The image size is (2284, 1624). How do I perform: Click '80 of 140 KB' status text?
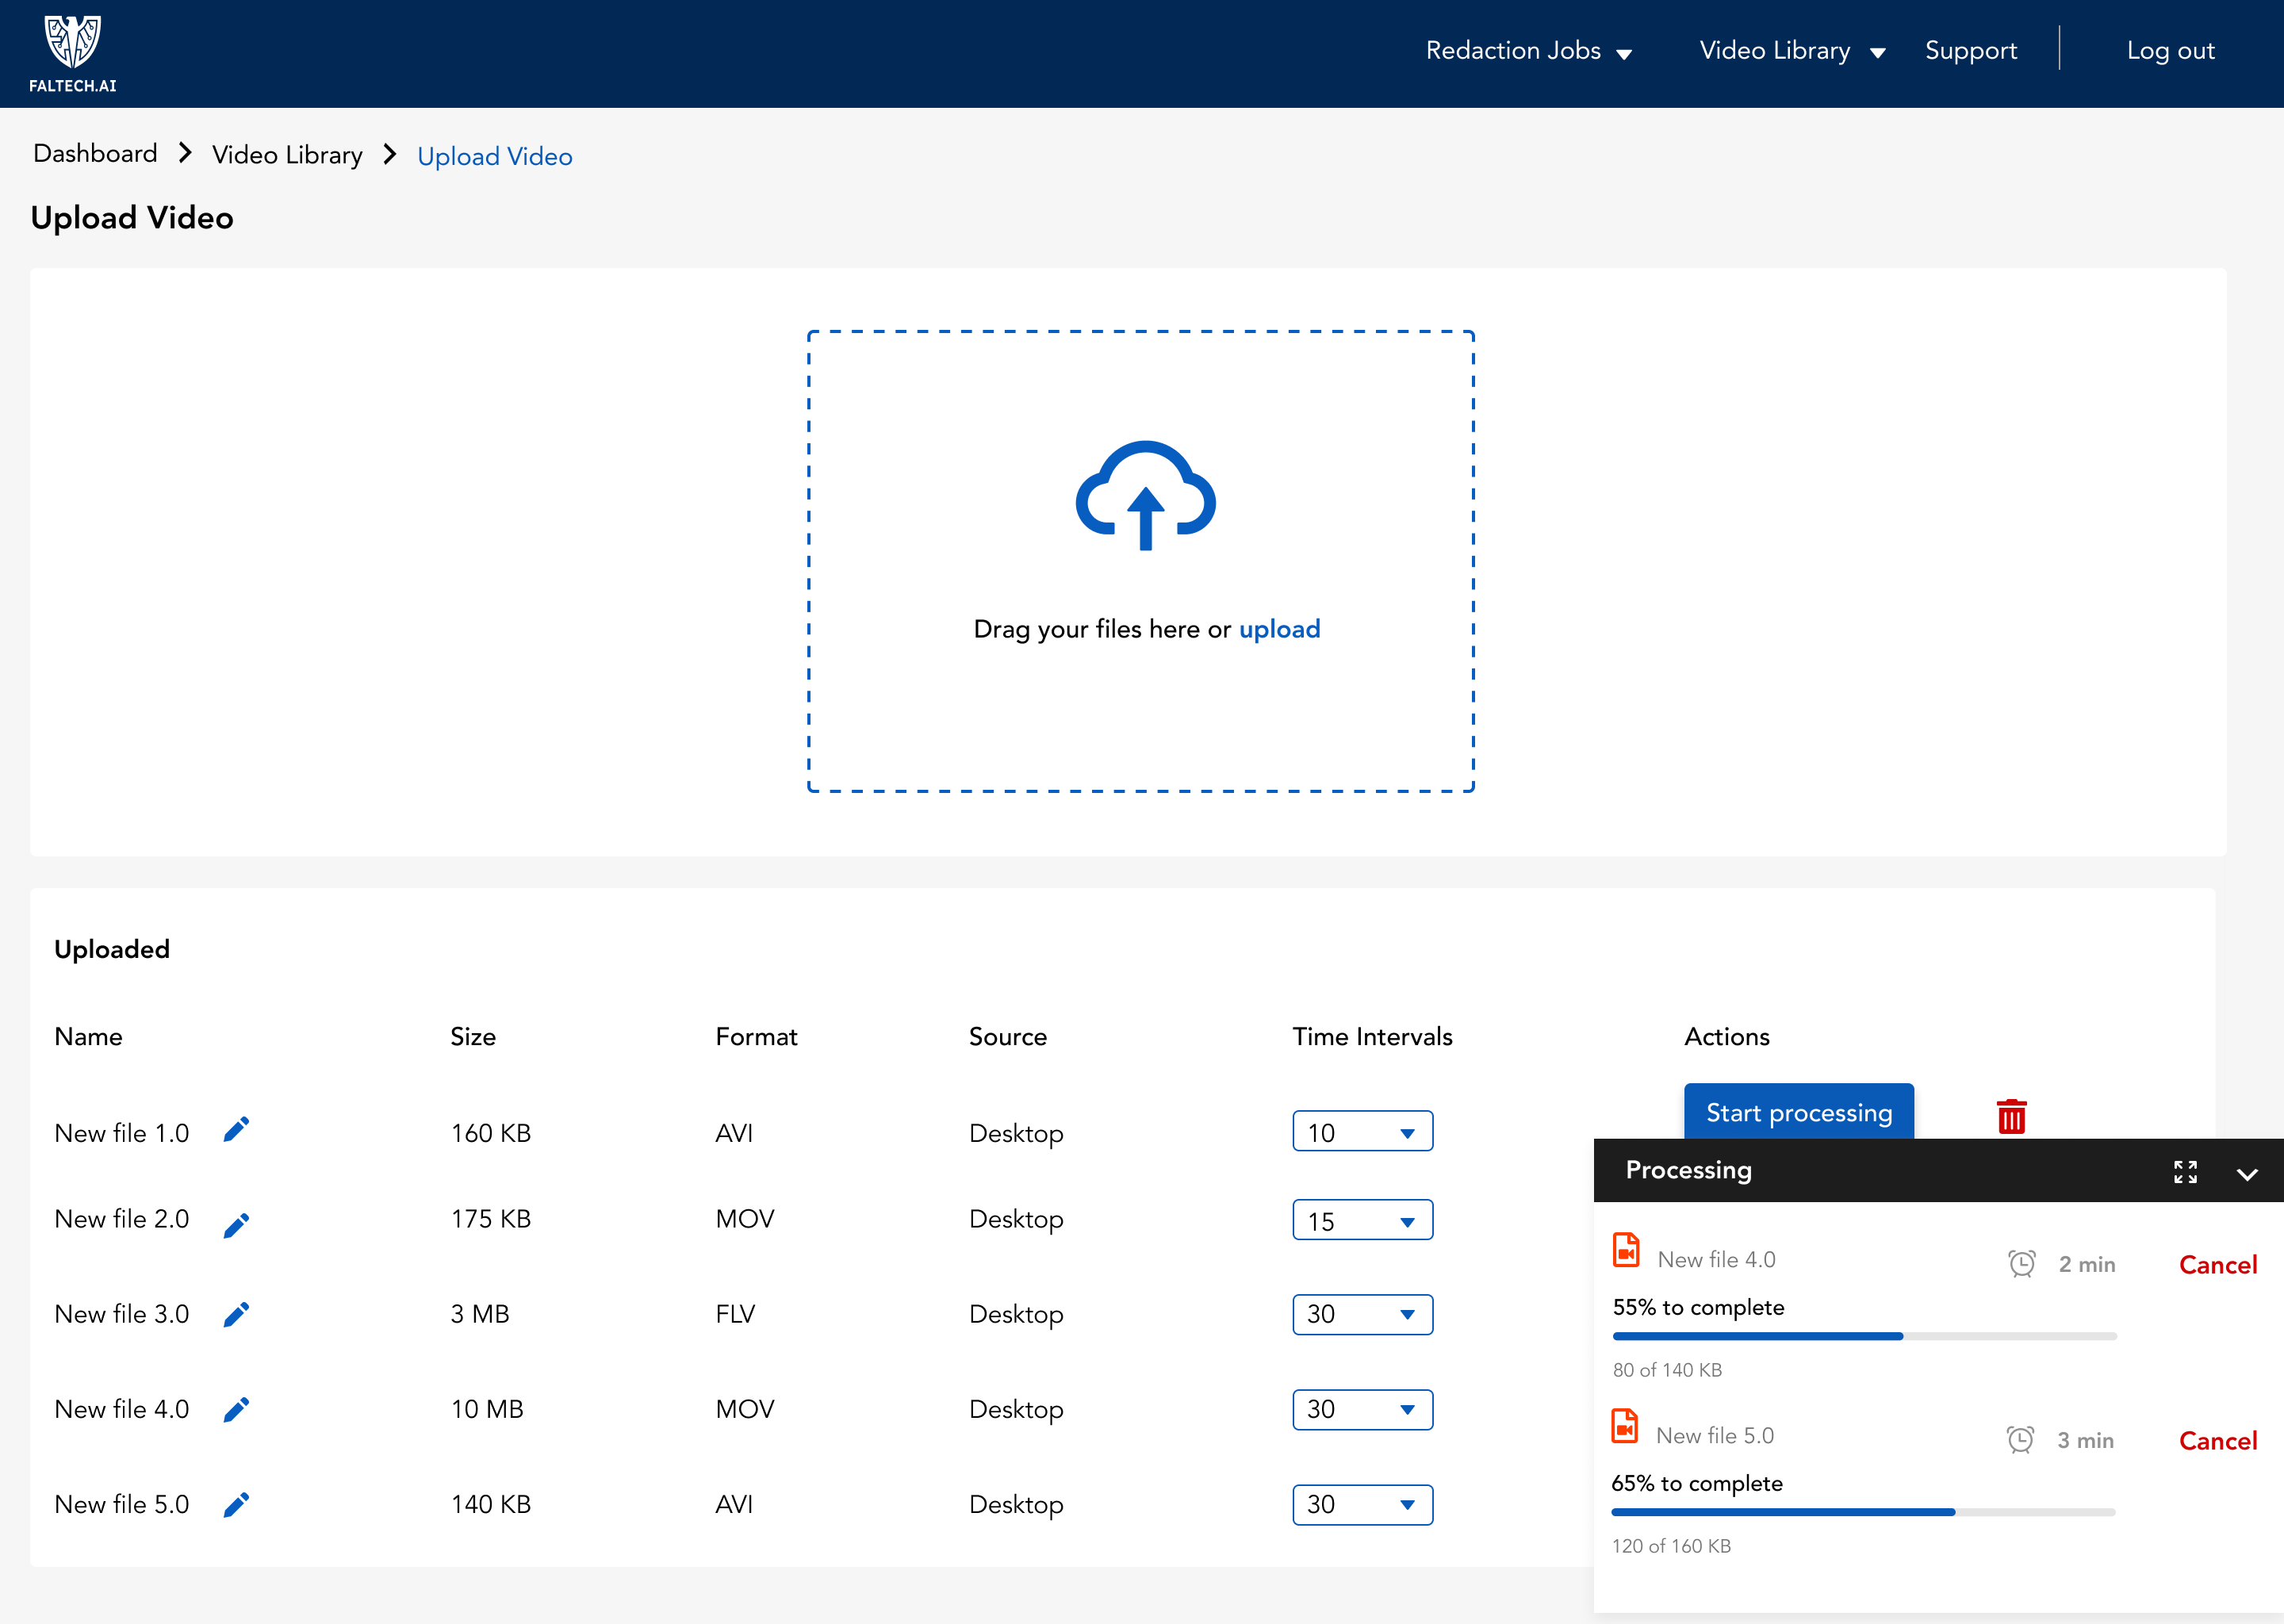click(1667, 1370)
